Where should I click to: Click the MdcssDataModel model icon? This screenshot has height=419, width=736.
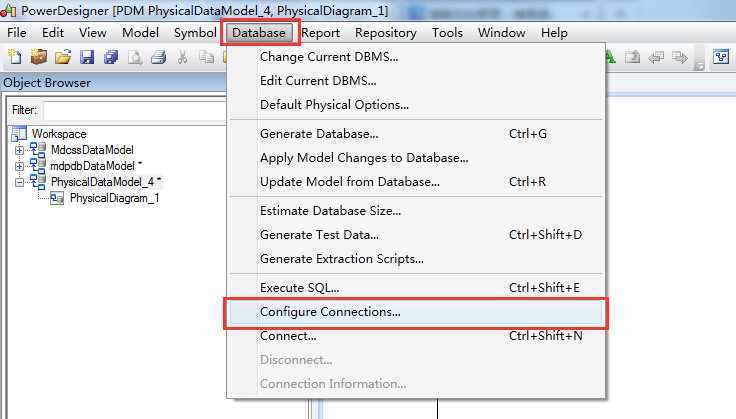point(38,150)
